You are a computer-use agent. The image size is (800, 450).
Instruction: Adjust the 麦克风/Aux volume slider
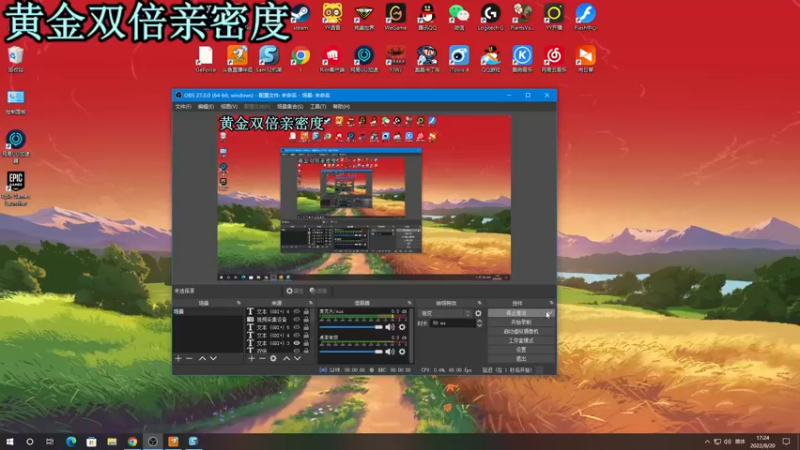coord(351,327)
